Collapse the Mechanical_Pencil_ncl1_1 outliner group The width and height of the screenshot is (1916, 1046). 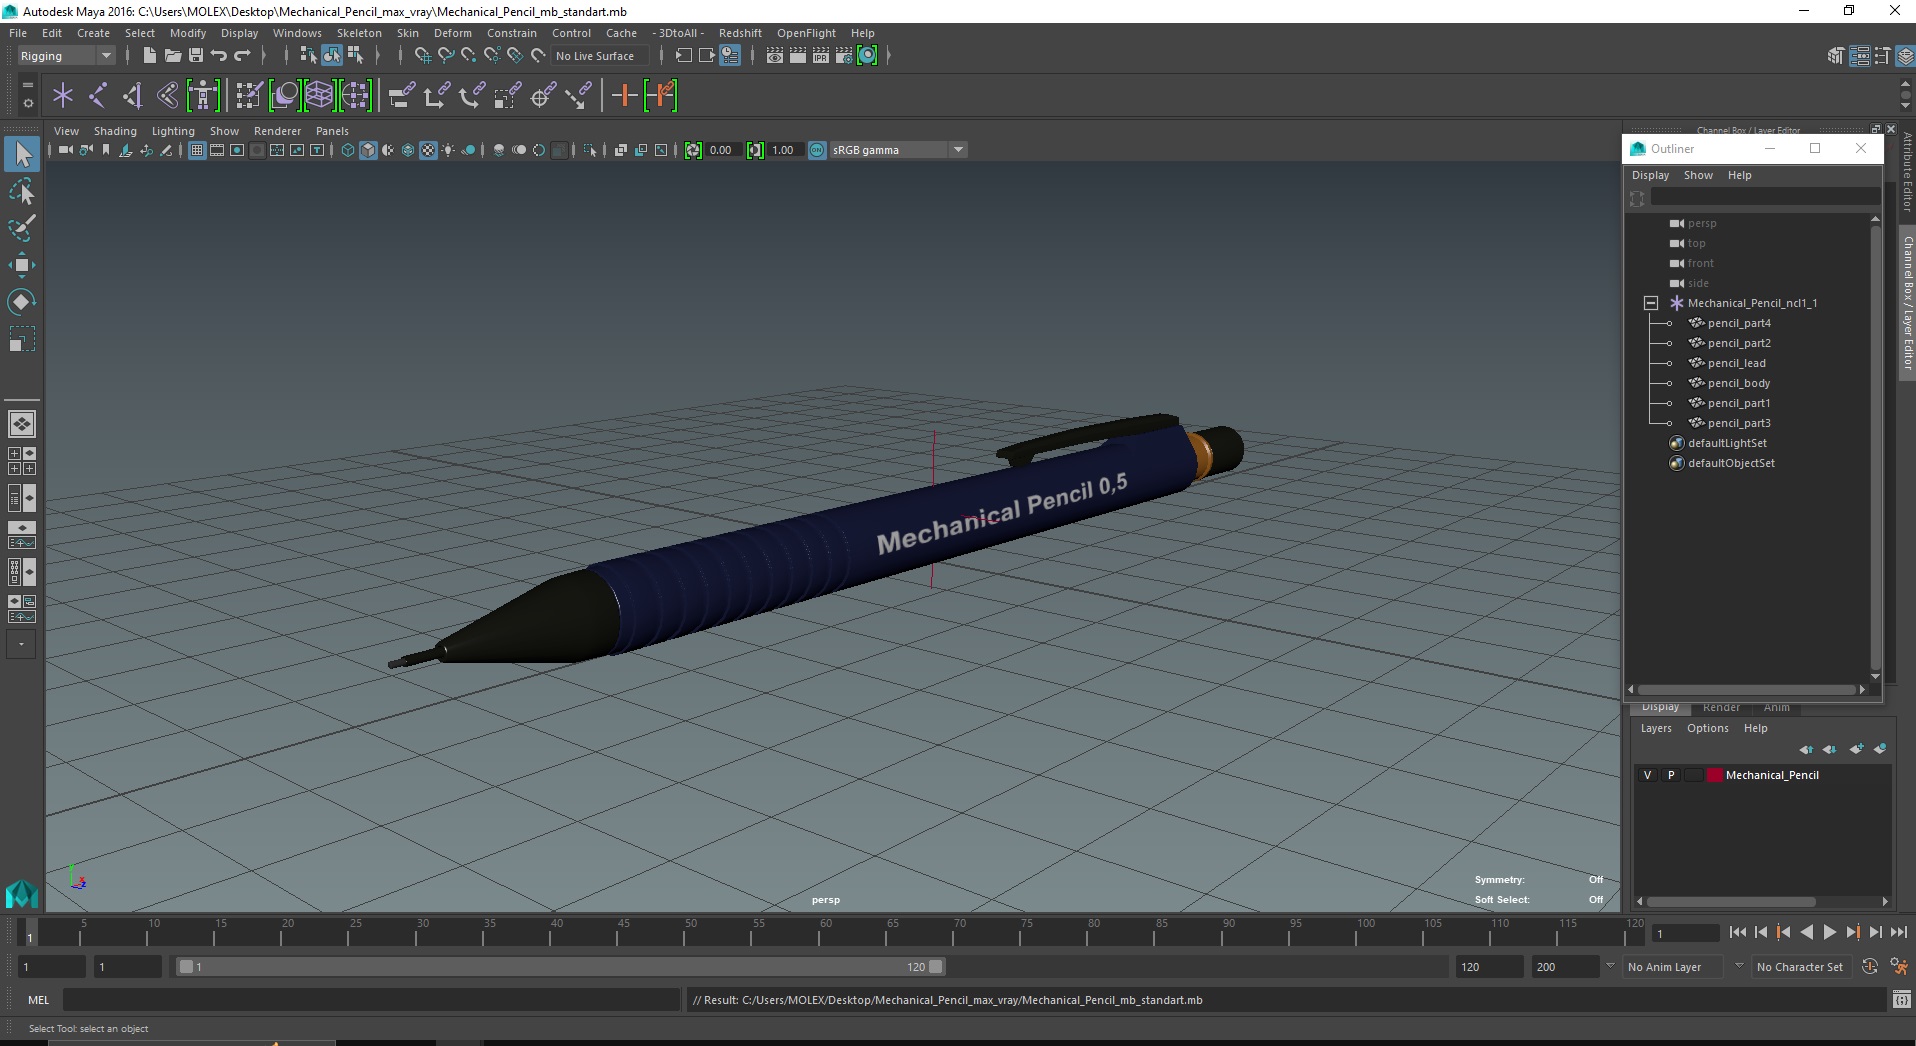coord(1651,303)
